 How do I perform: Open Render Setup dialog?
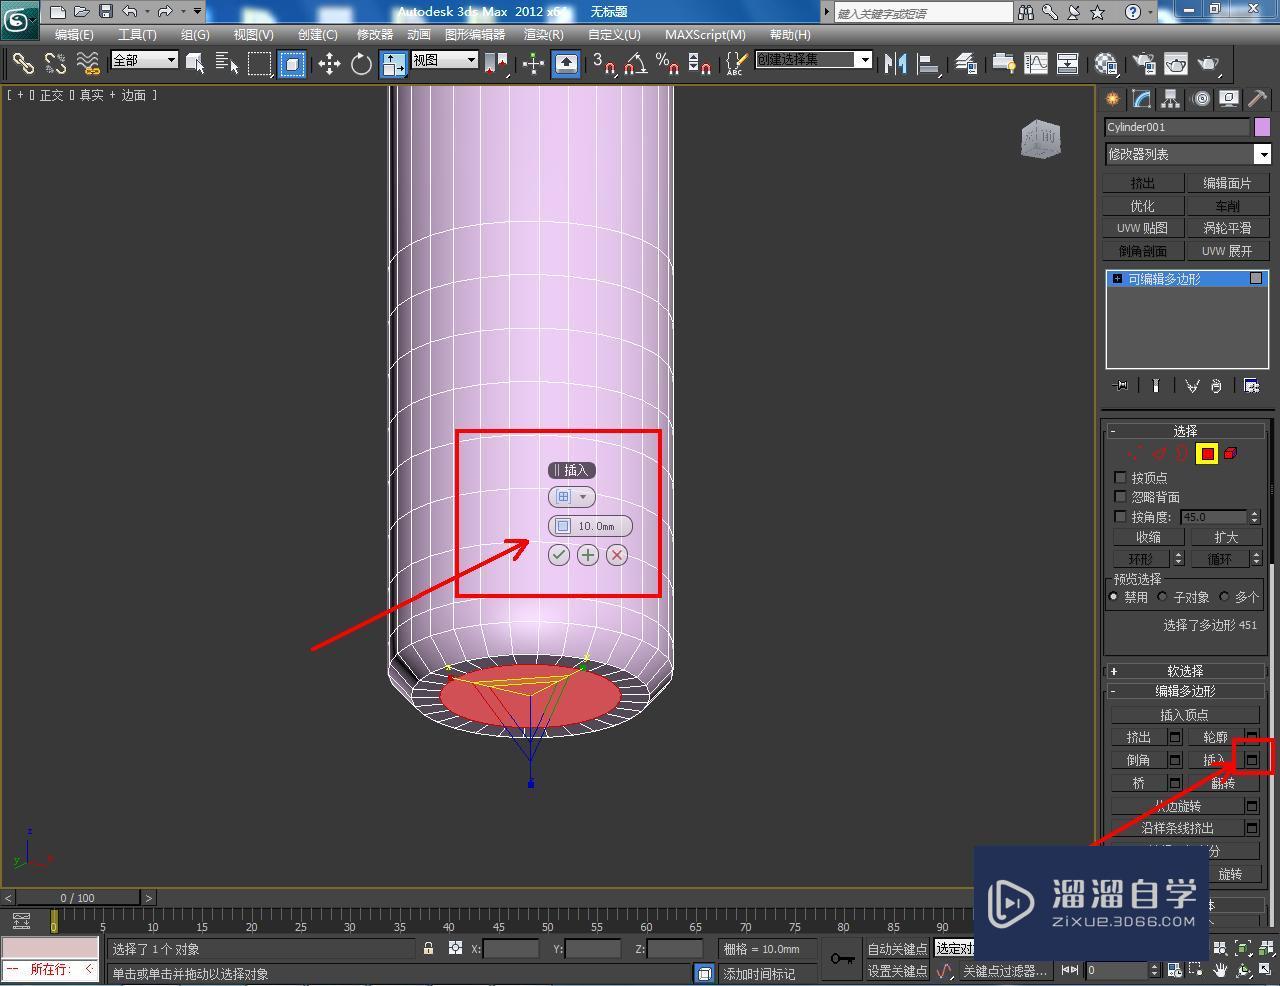(1143, 64)
